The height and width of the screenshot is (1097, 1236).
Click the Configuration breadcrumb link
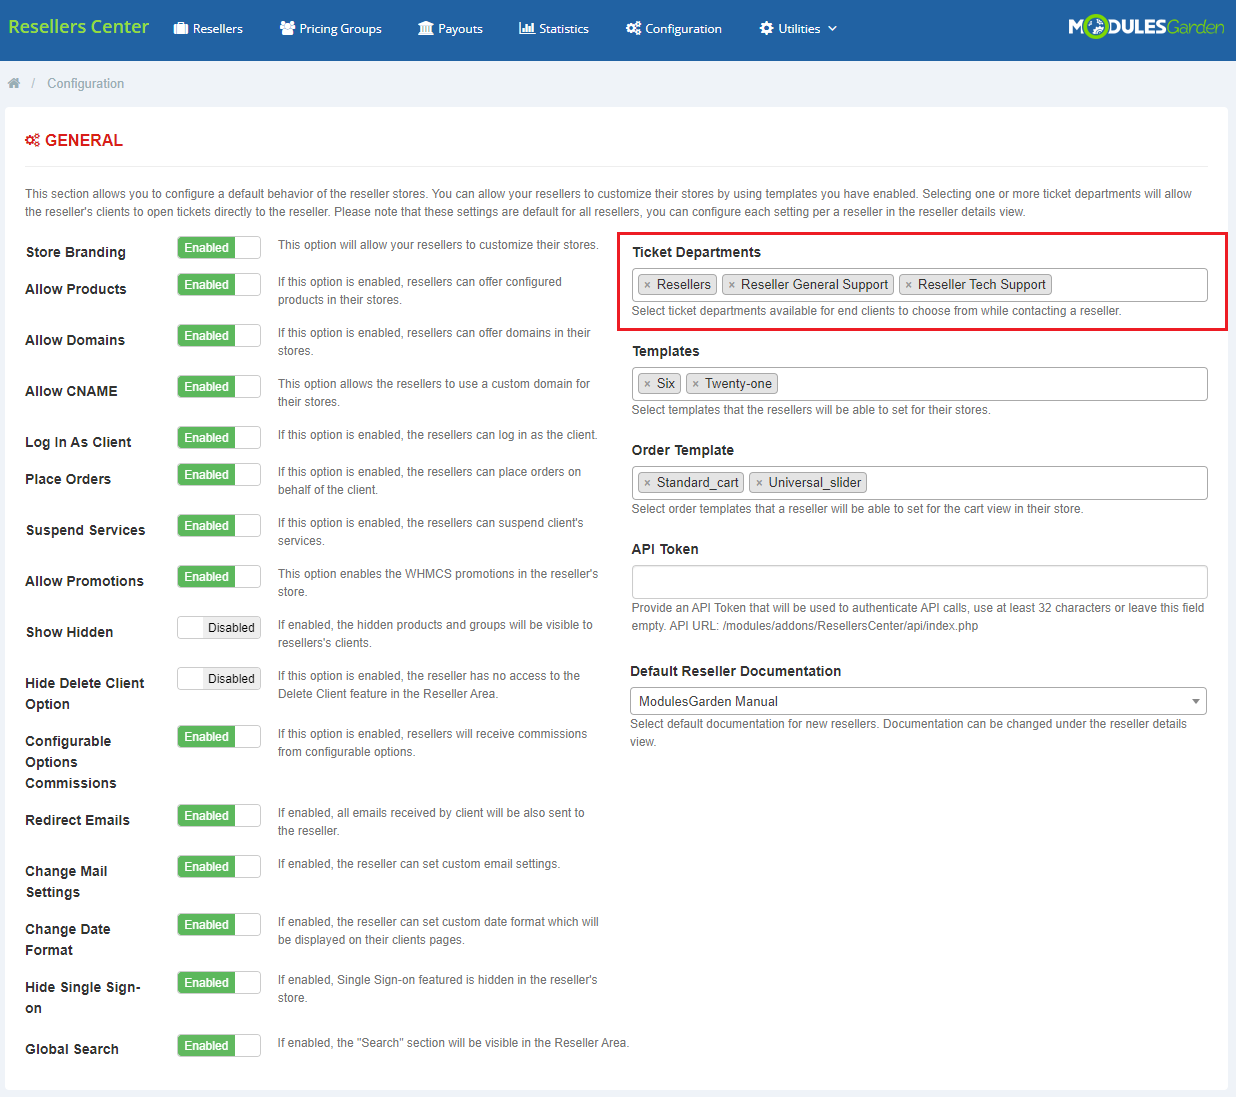(x=86, y=83)
